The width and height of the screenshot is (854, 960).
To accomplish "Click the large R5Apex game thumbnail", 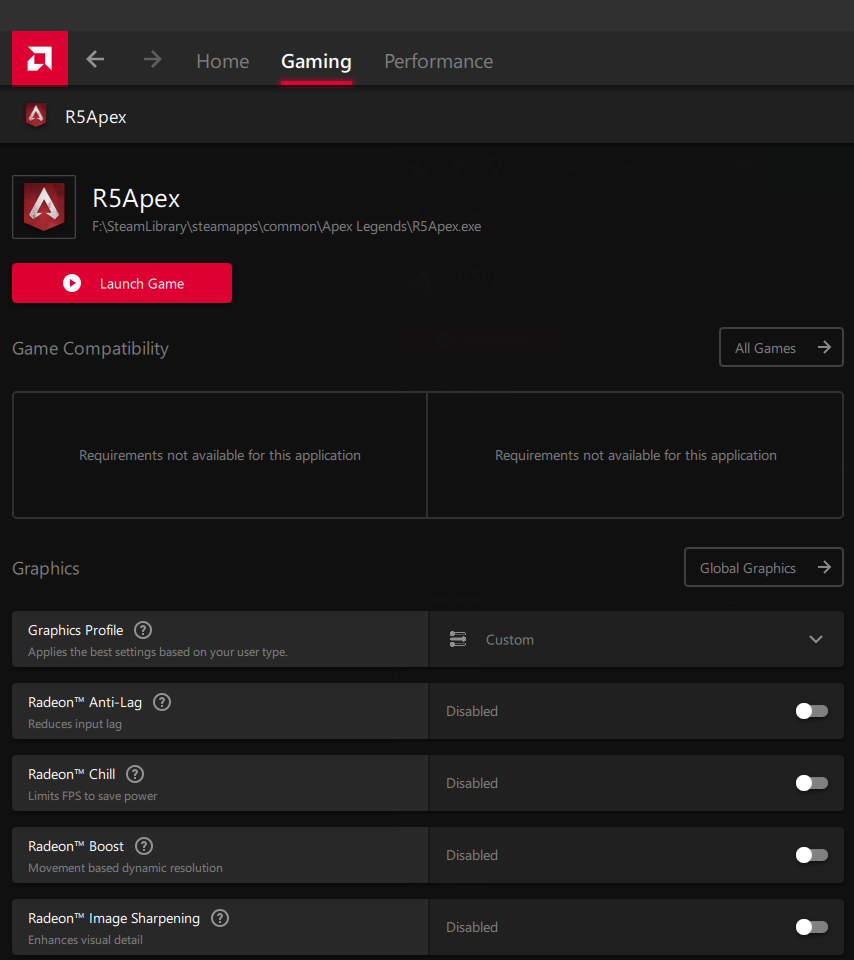I will pos(44,207).
